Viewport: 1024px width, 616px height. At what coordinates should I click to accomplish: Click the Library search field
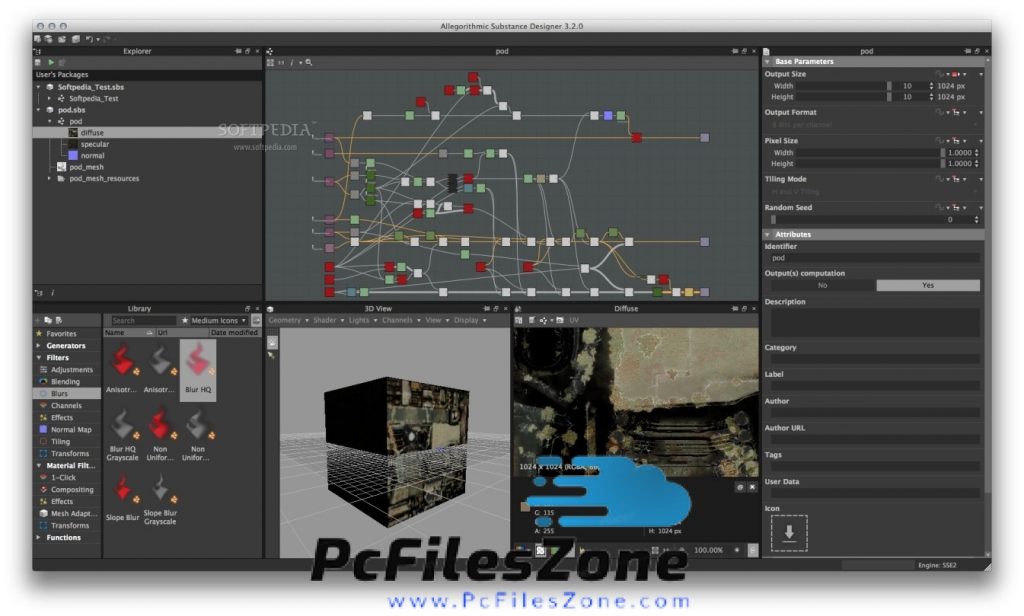[x=142, y=321]
